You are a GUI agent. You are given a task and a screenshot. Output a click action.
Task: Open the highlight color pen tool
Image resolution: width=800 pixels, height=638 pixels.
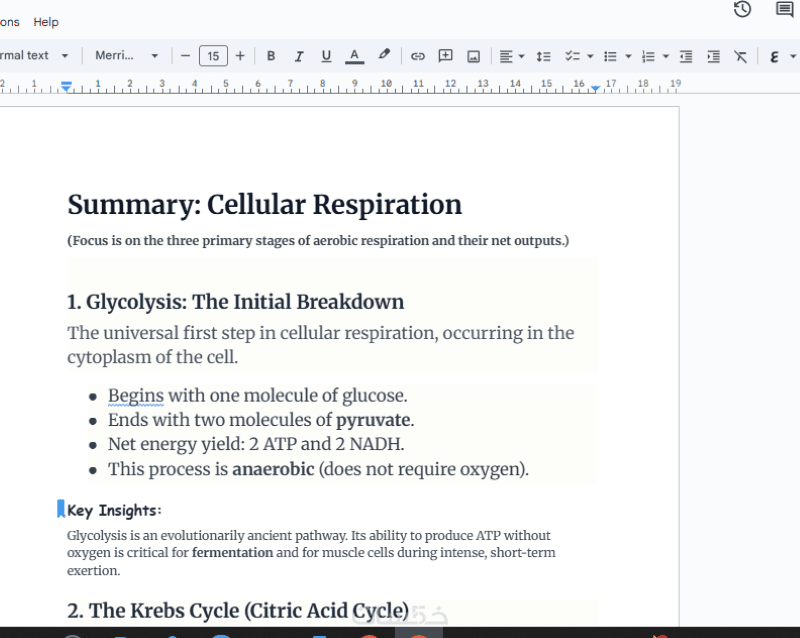(x=384, y=55)
